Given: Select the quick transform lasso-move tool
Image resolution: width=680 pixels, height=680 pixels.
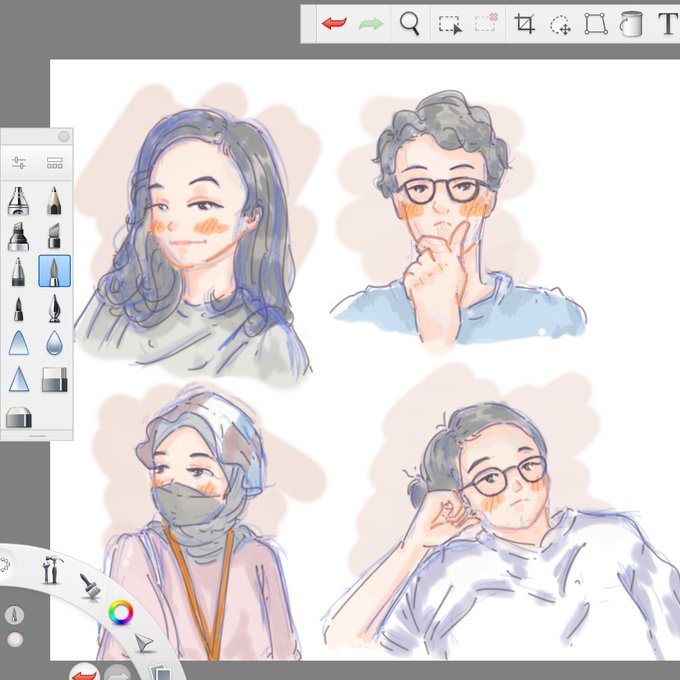Looking at the screenshot, I should pyautogui.click(x=560, y=24).
